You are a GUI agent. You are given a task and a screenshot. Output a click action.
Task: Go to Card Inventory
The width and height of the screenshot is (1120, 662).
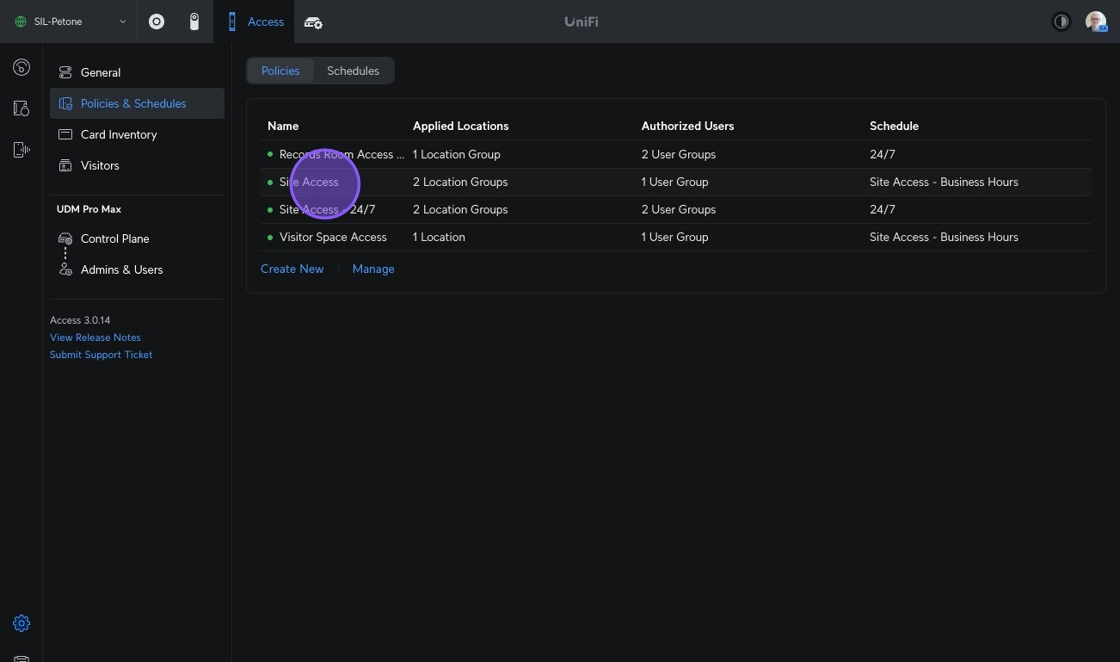(118, 135)
